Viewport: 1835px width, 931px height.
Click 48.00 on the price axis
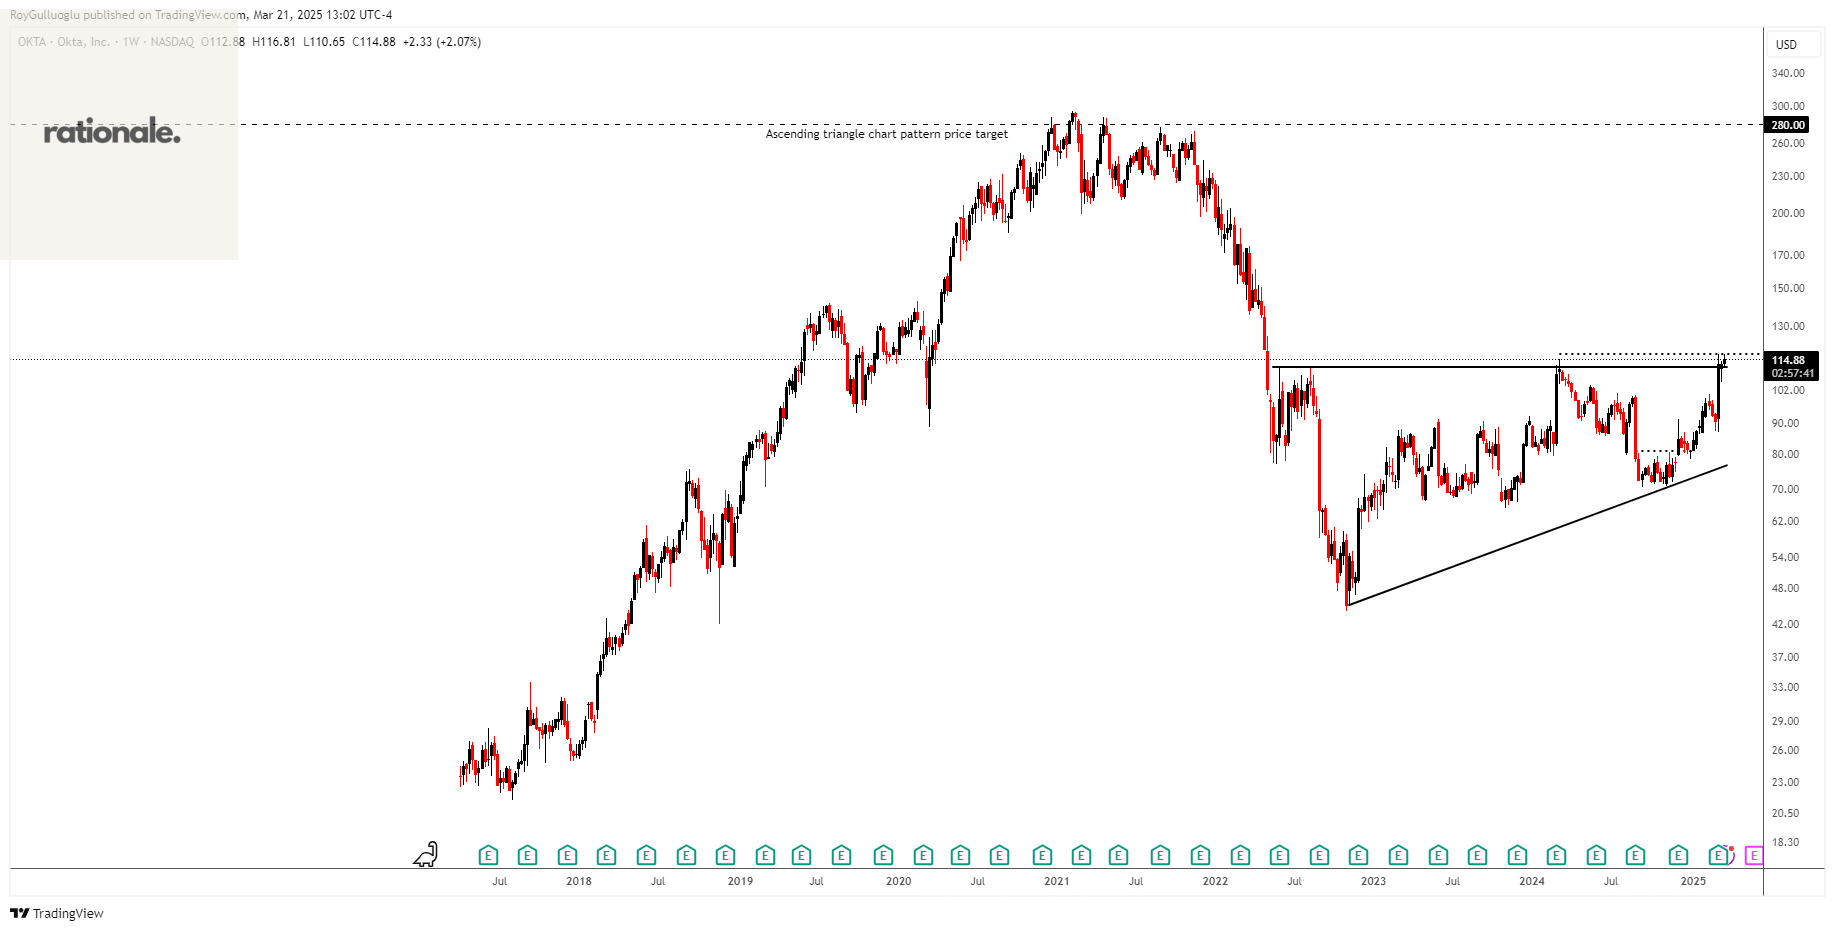coord(1785,588)
